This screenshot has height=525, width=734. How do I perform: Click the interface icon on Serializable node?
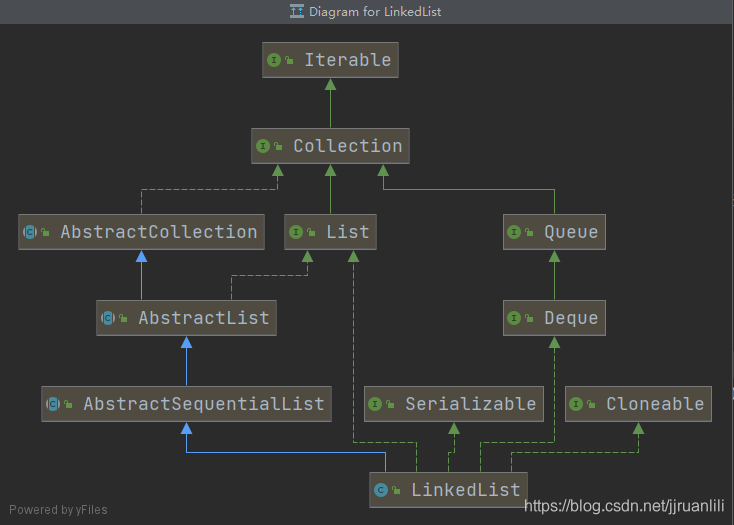click(x=375, y=404)
